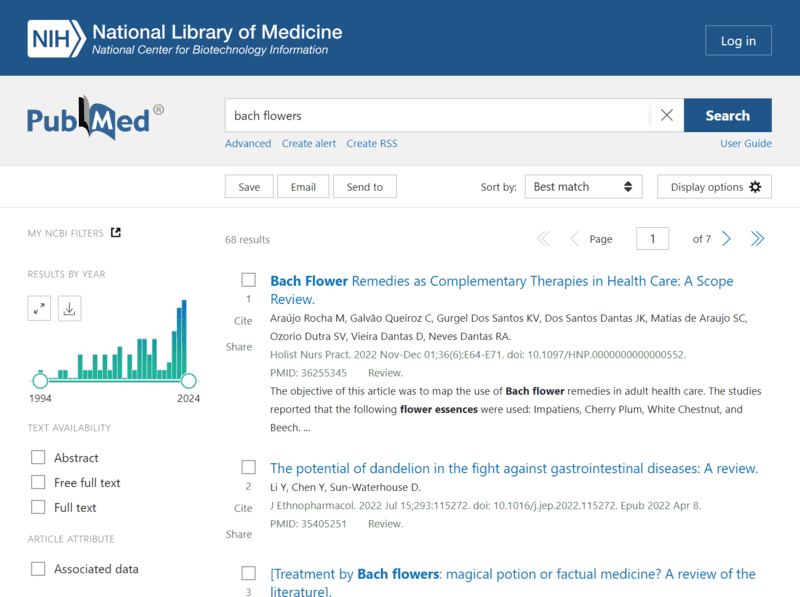
Task: Click Cite for result 1
Action: click(243, 321)
